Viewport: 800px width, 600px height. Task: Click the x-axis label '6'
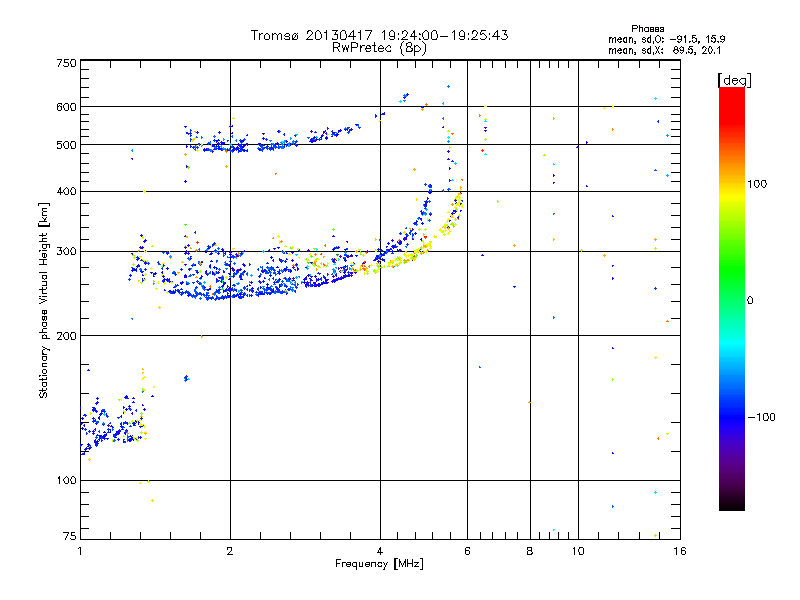467,551
